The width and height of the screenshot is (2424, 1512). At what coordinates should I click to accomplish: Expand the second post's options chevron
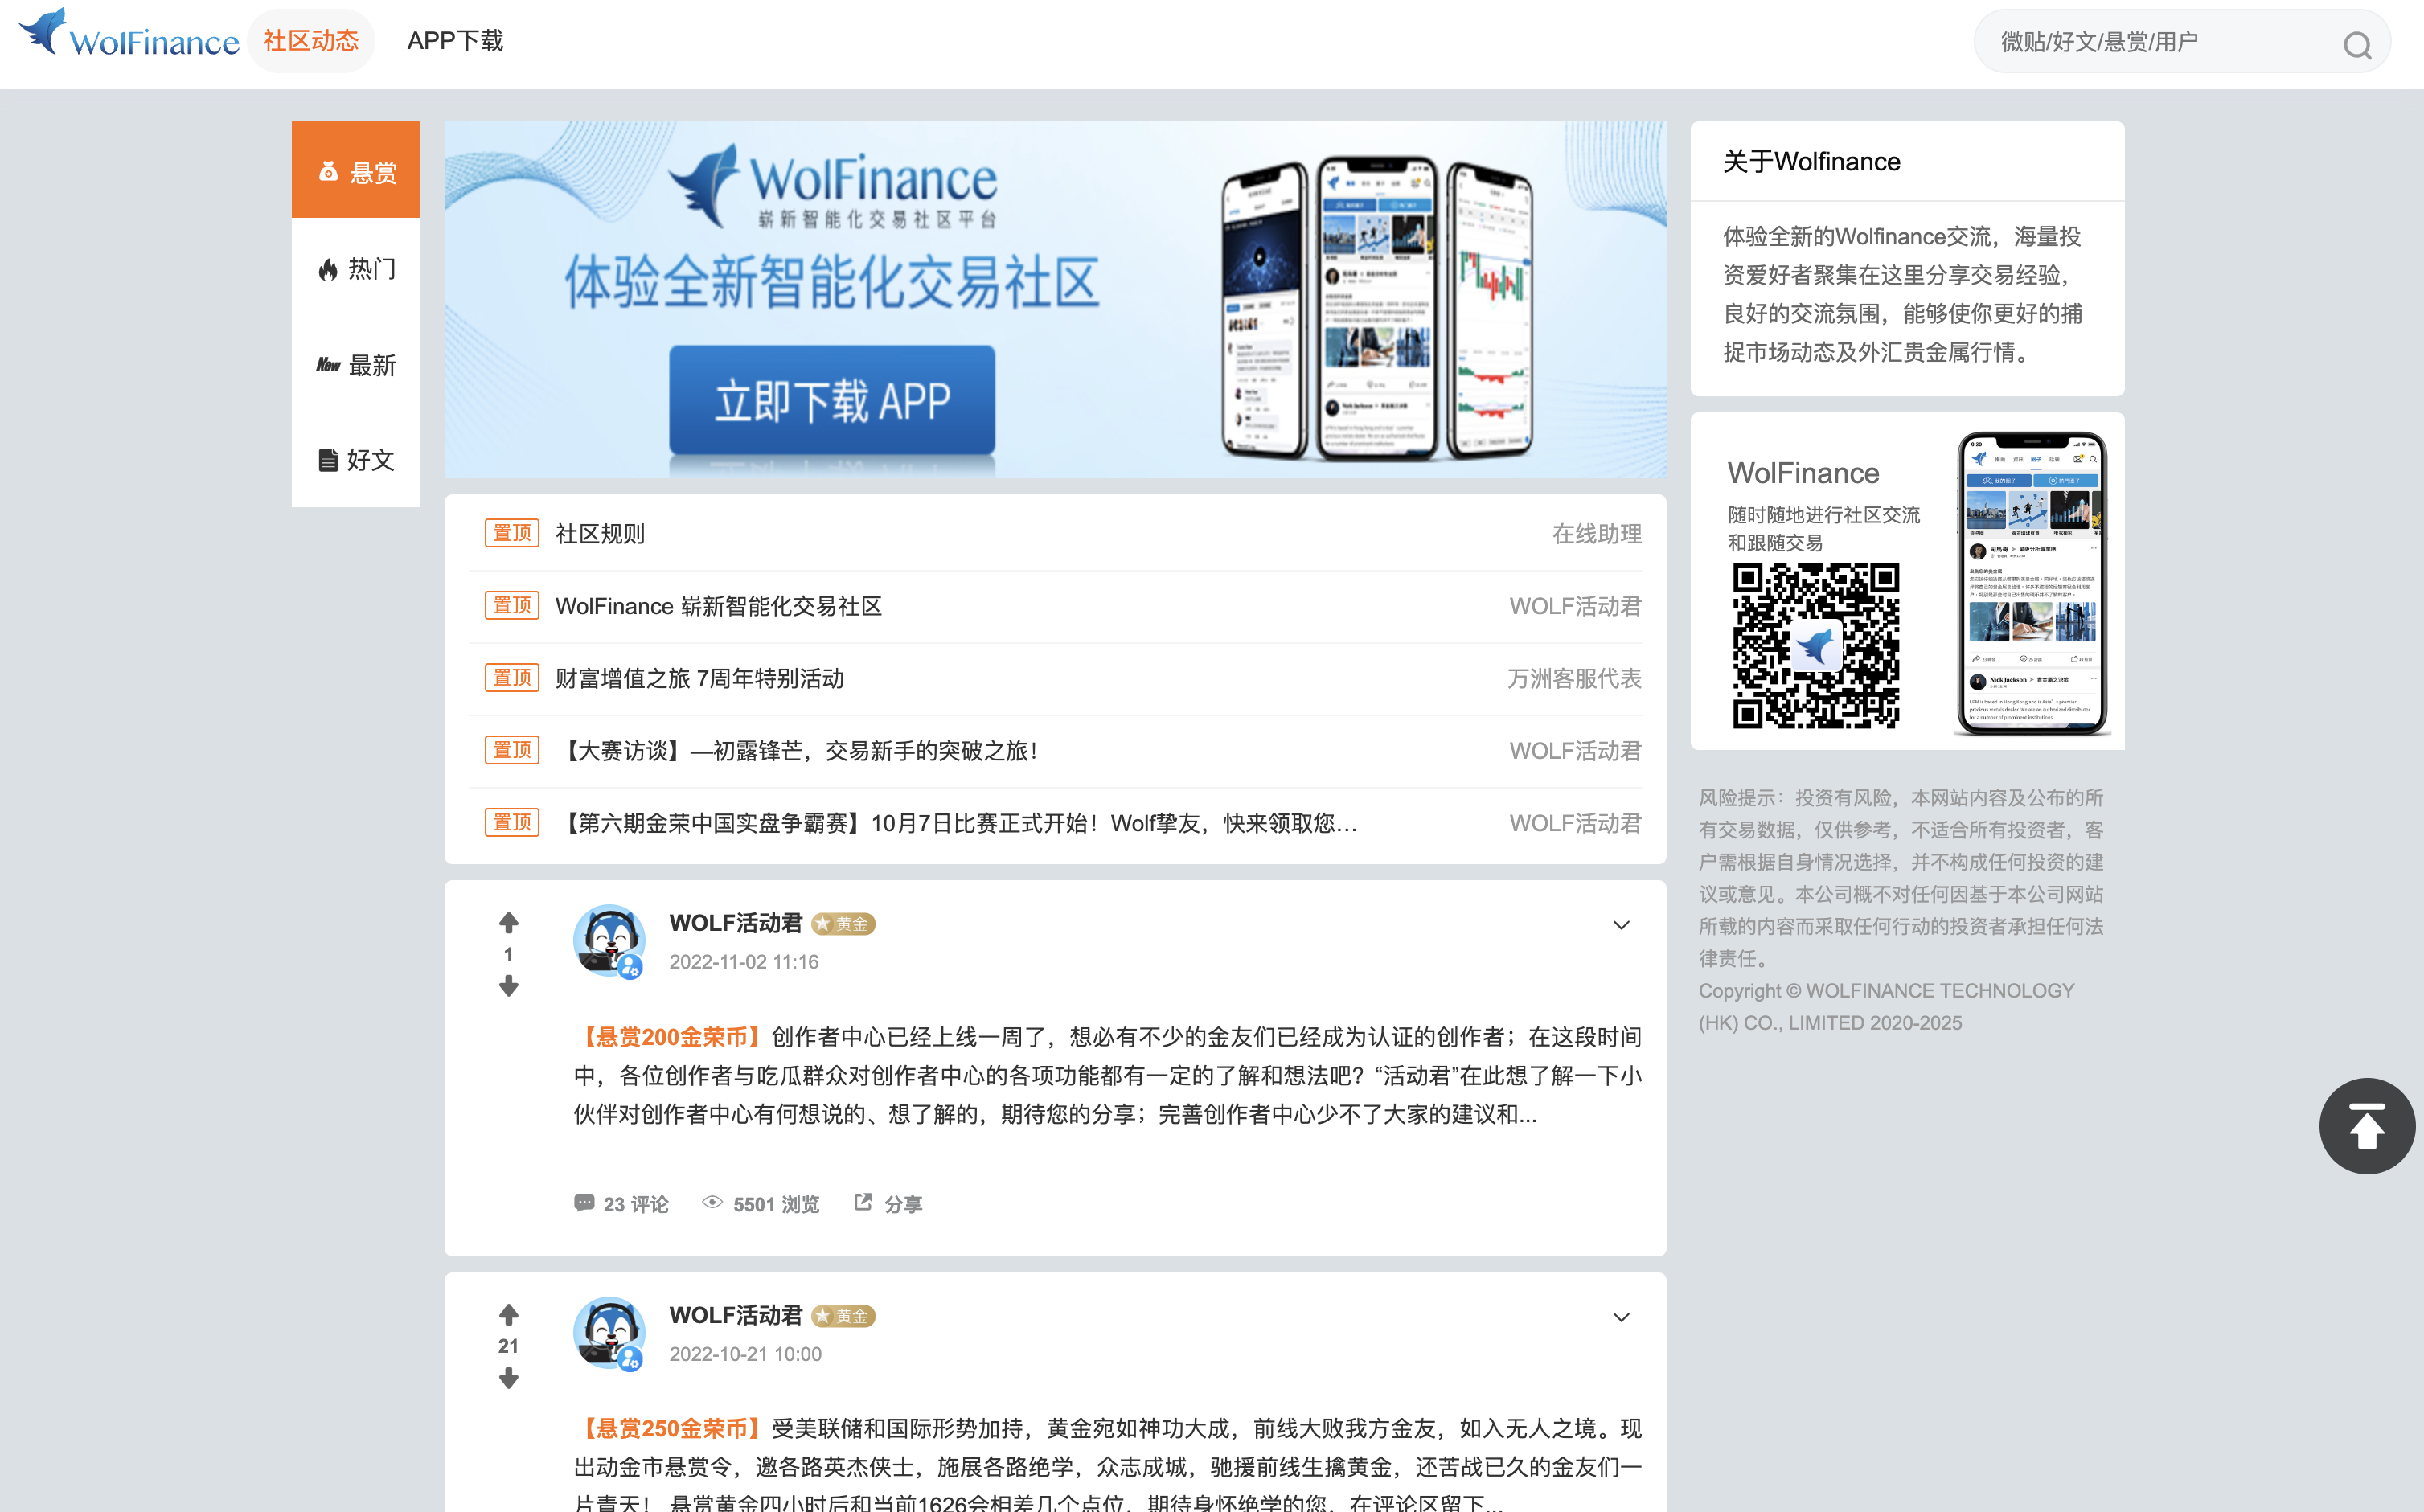(x=1621, y=1317)
